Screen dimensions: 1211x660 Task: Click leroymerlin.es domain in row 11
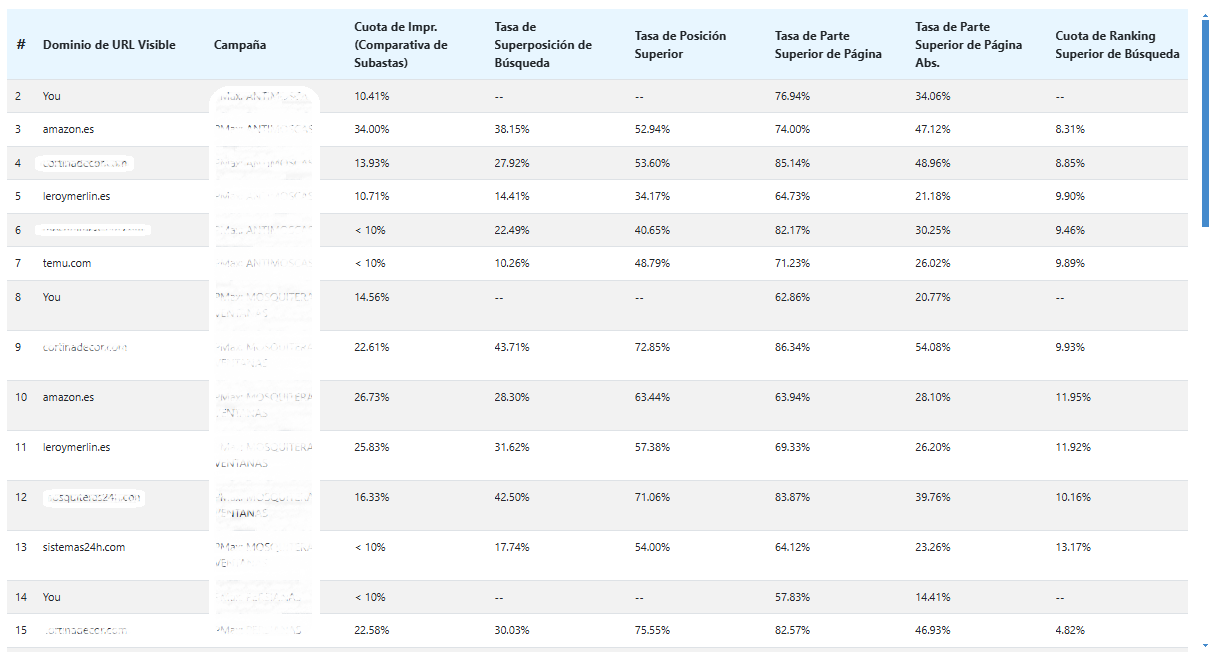(x=76, y=447)
